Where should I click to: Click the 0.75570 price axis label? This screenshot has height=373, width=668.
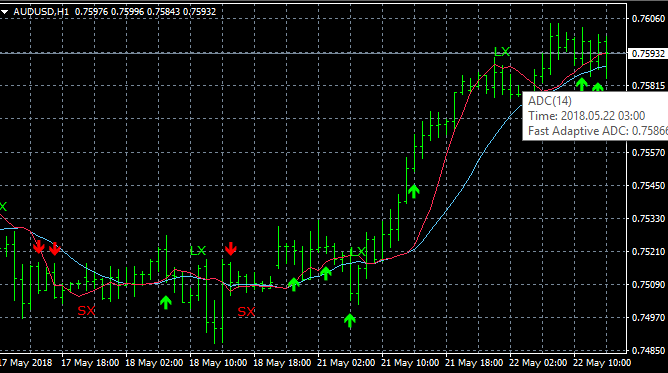(648, 152)
